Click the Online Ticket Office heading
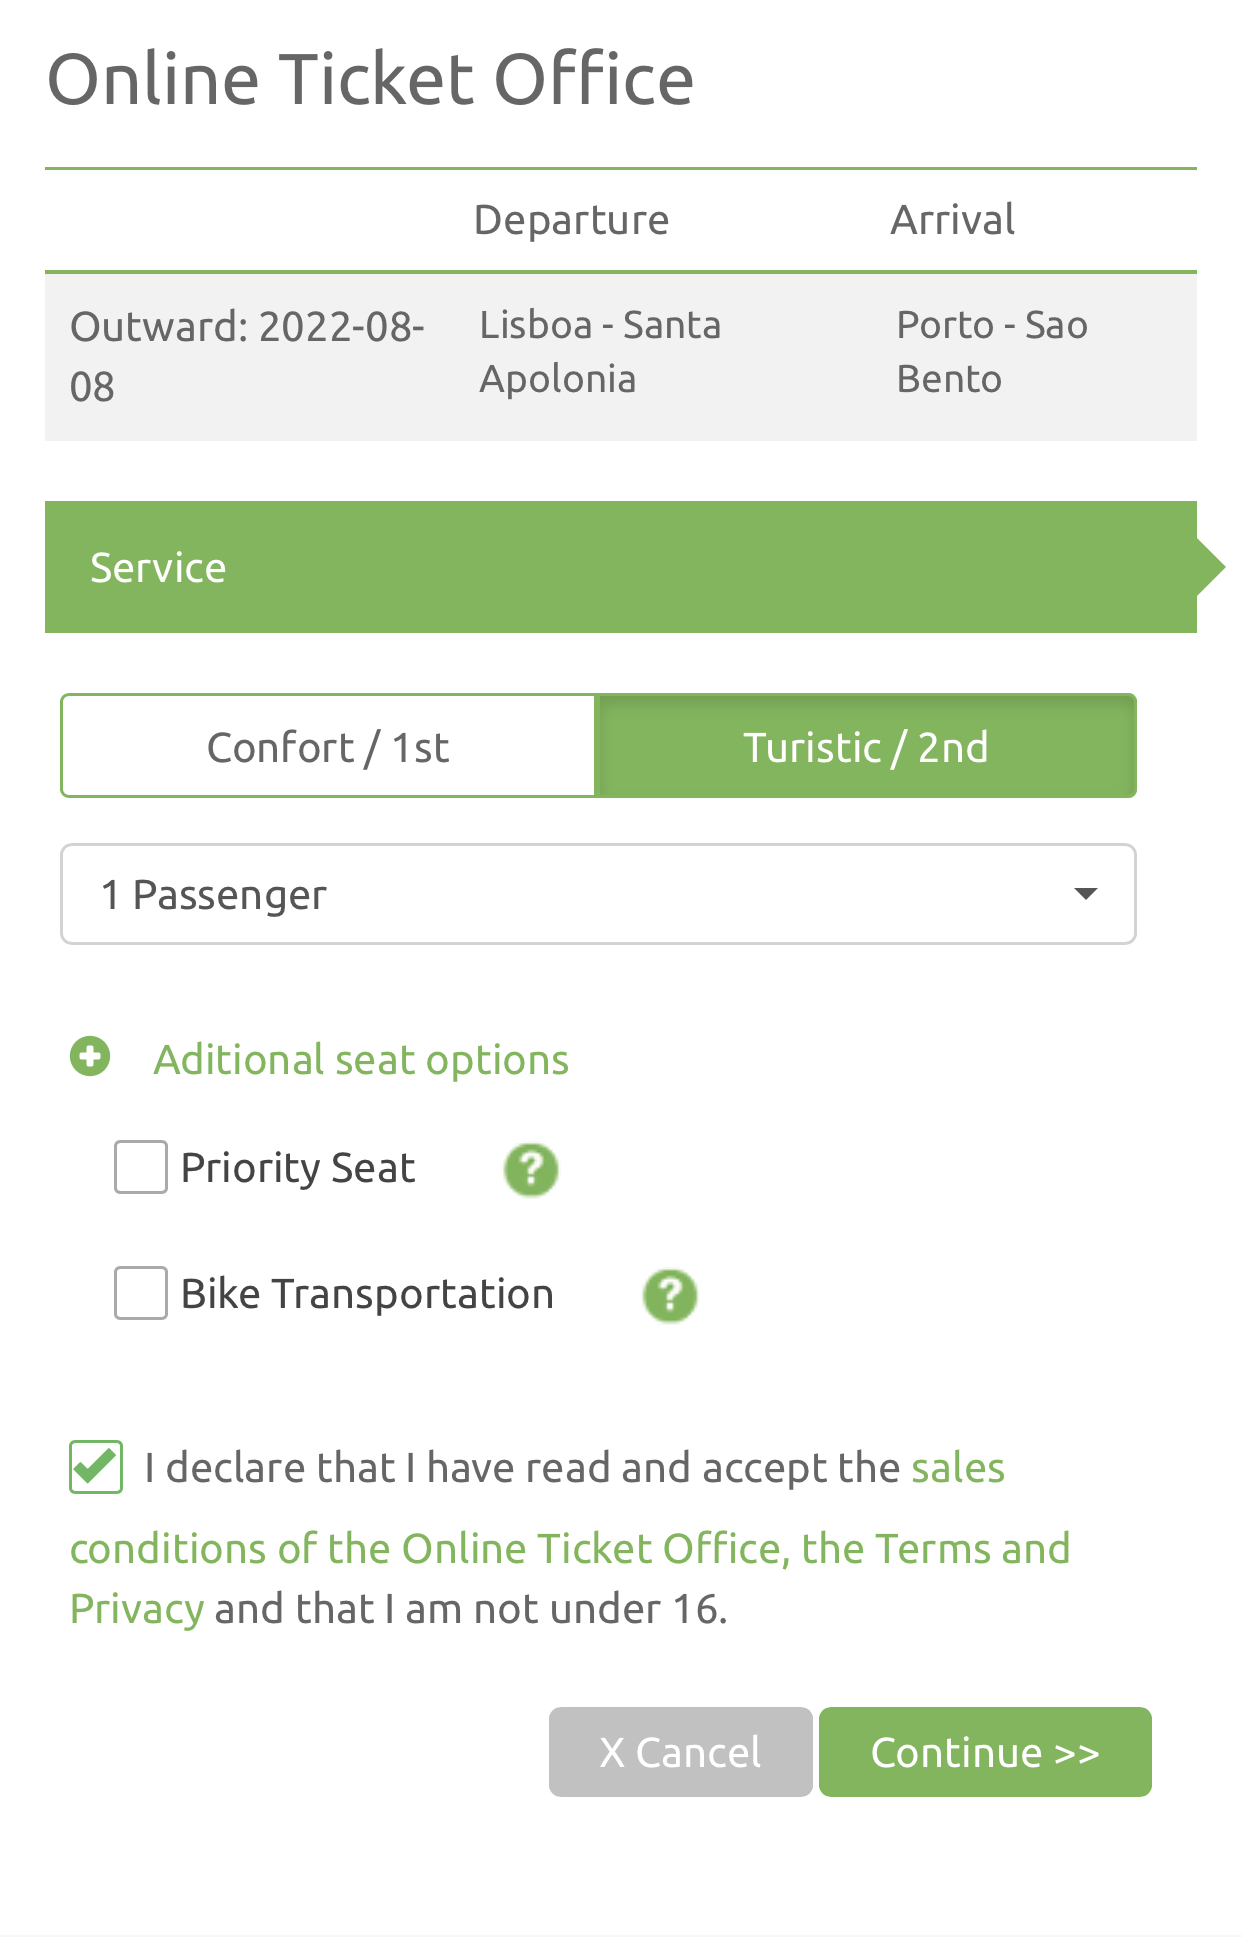1242x1937 pixels. (370, 79)
